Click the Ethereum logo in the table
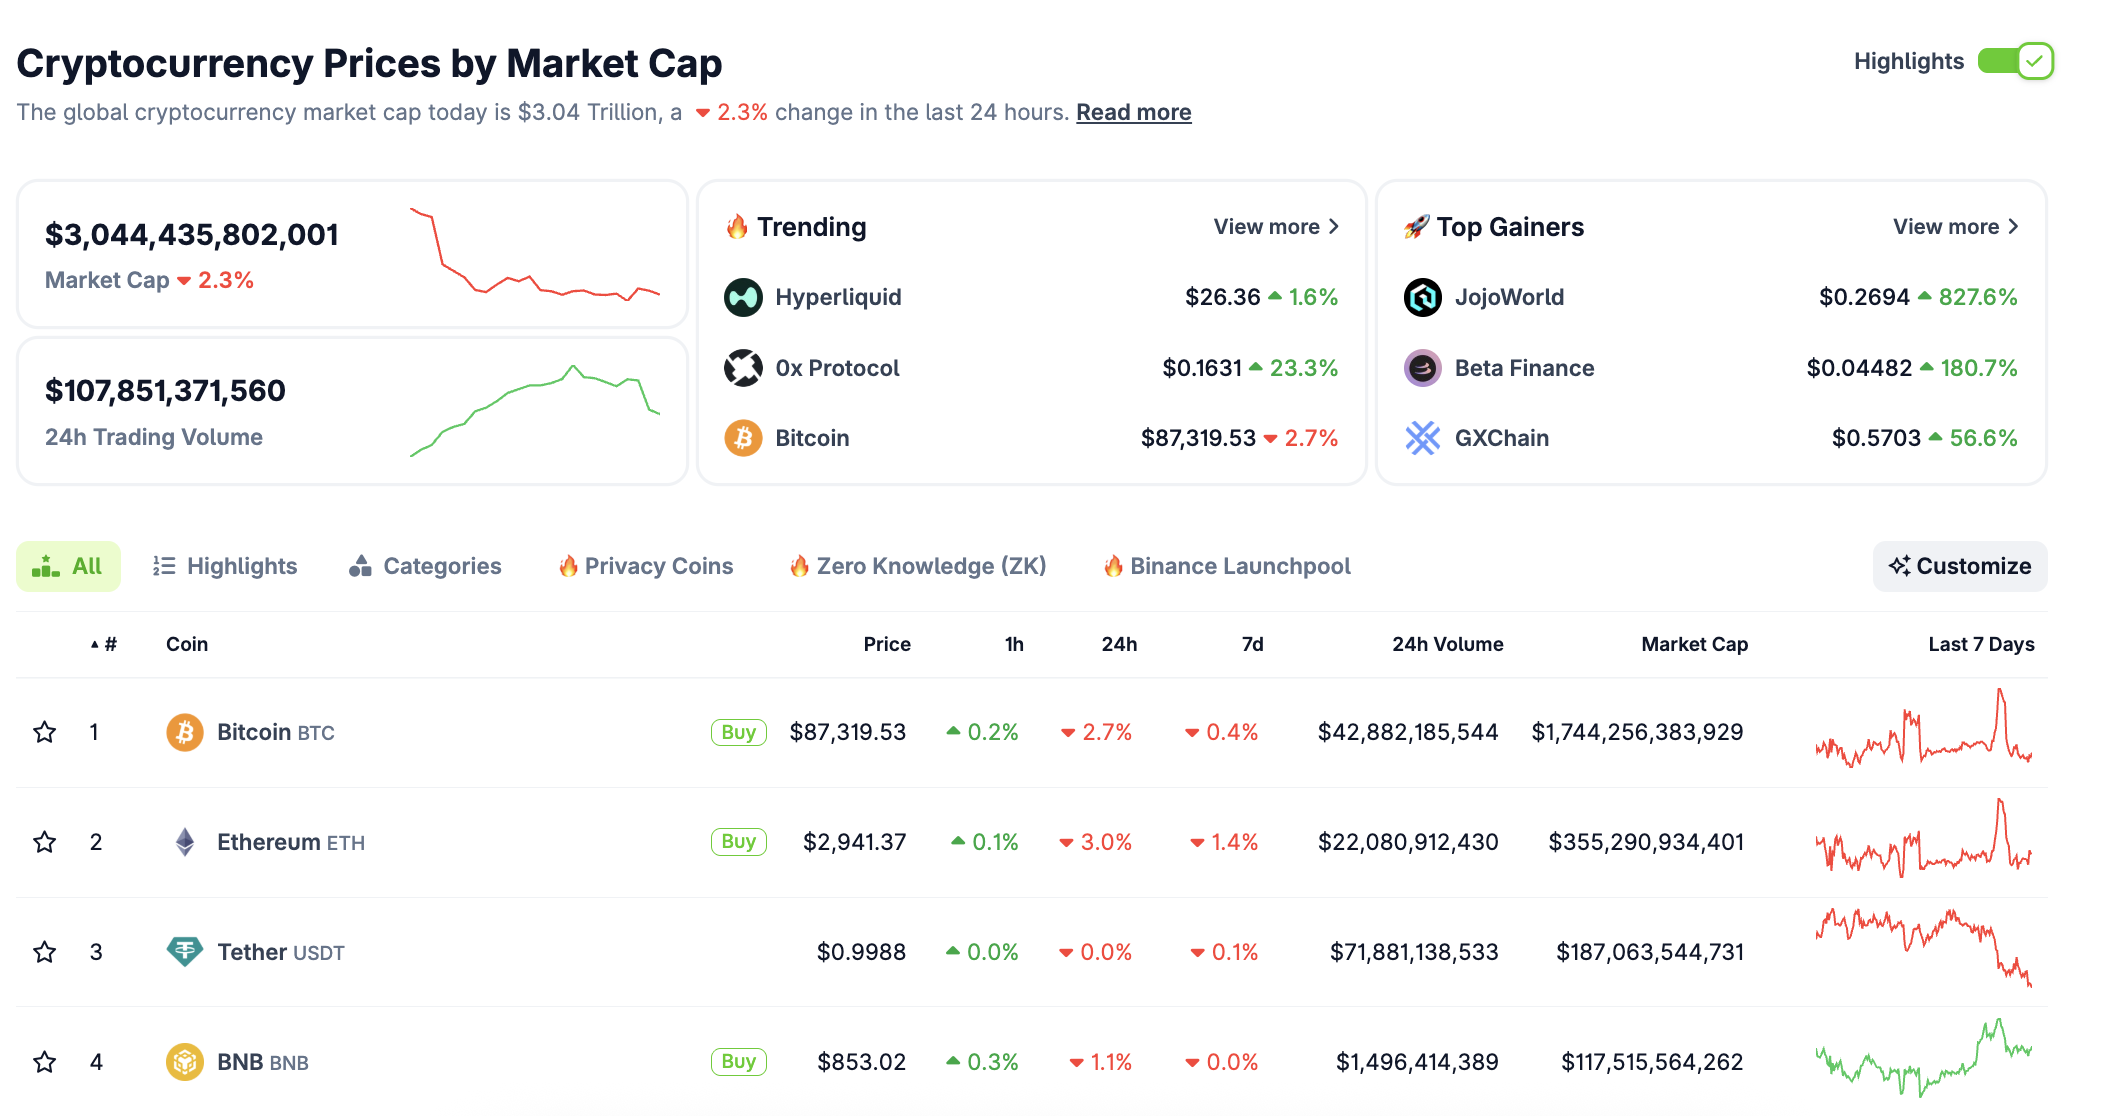The height and width of the screenshot is (1116, 2112). tap(186, 841)
